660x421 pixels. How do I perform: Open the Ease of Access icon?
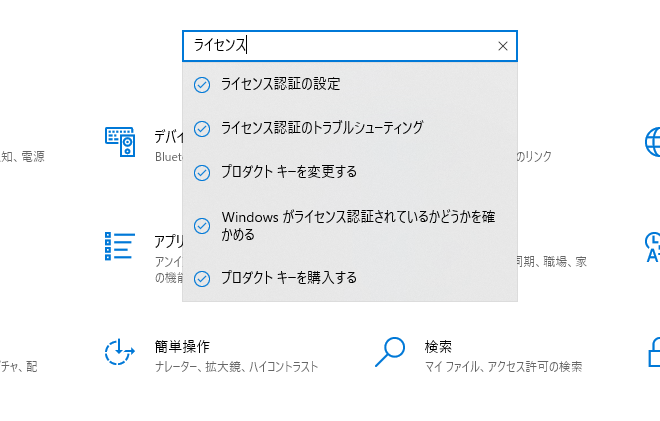click(120, 352)
